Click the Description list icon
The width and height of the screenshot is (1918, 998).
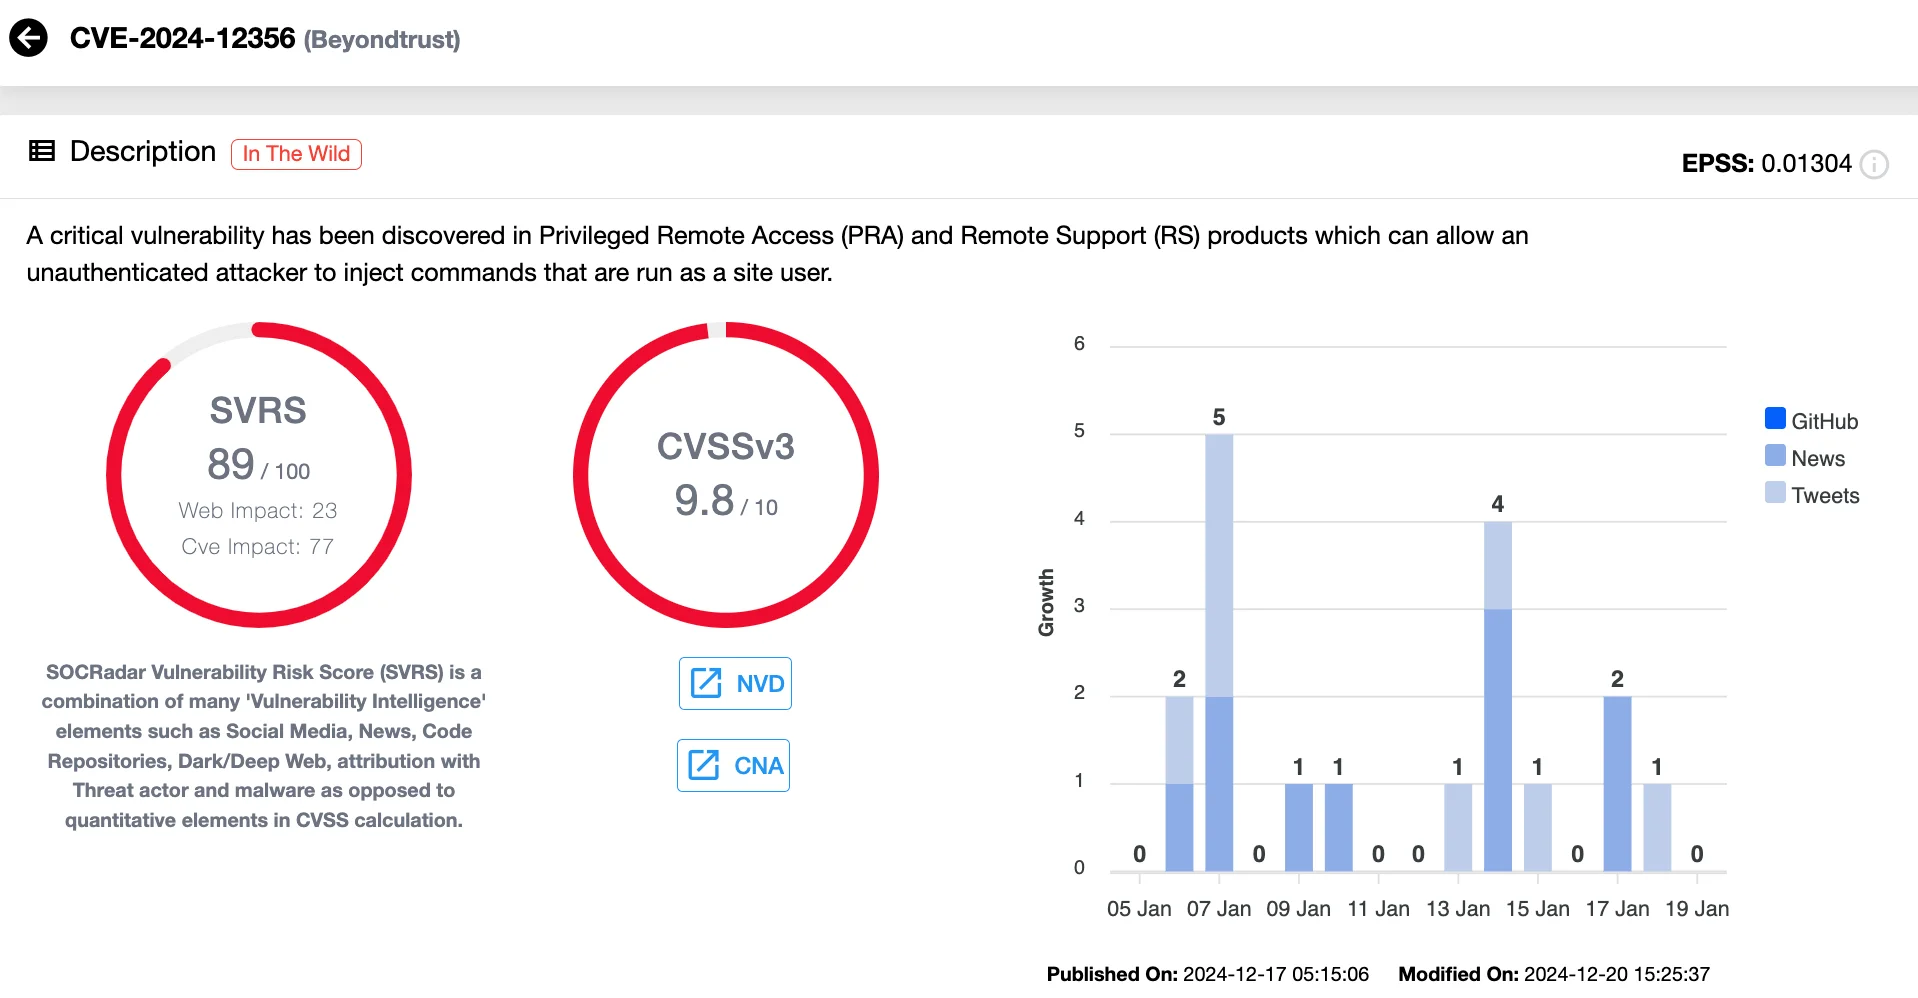(x=42, y=151)
